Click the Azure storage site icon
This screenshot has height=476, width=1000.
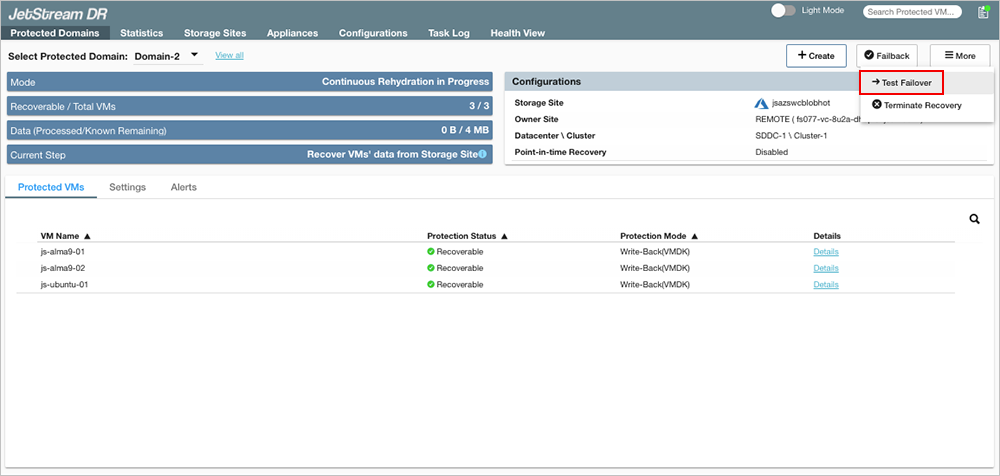[761, 103]
